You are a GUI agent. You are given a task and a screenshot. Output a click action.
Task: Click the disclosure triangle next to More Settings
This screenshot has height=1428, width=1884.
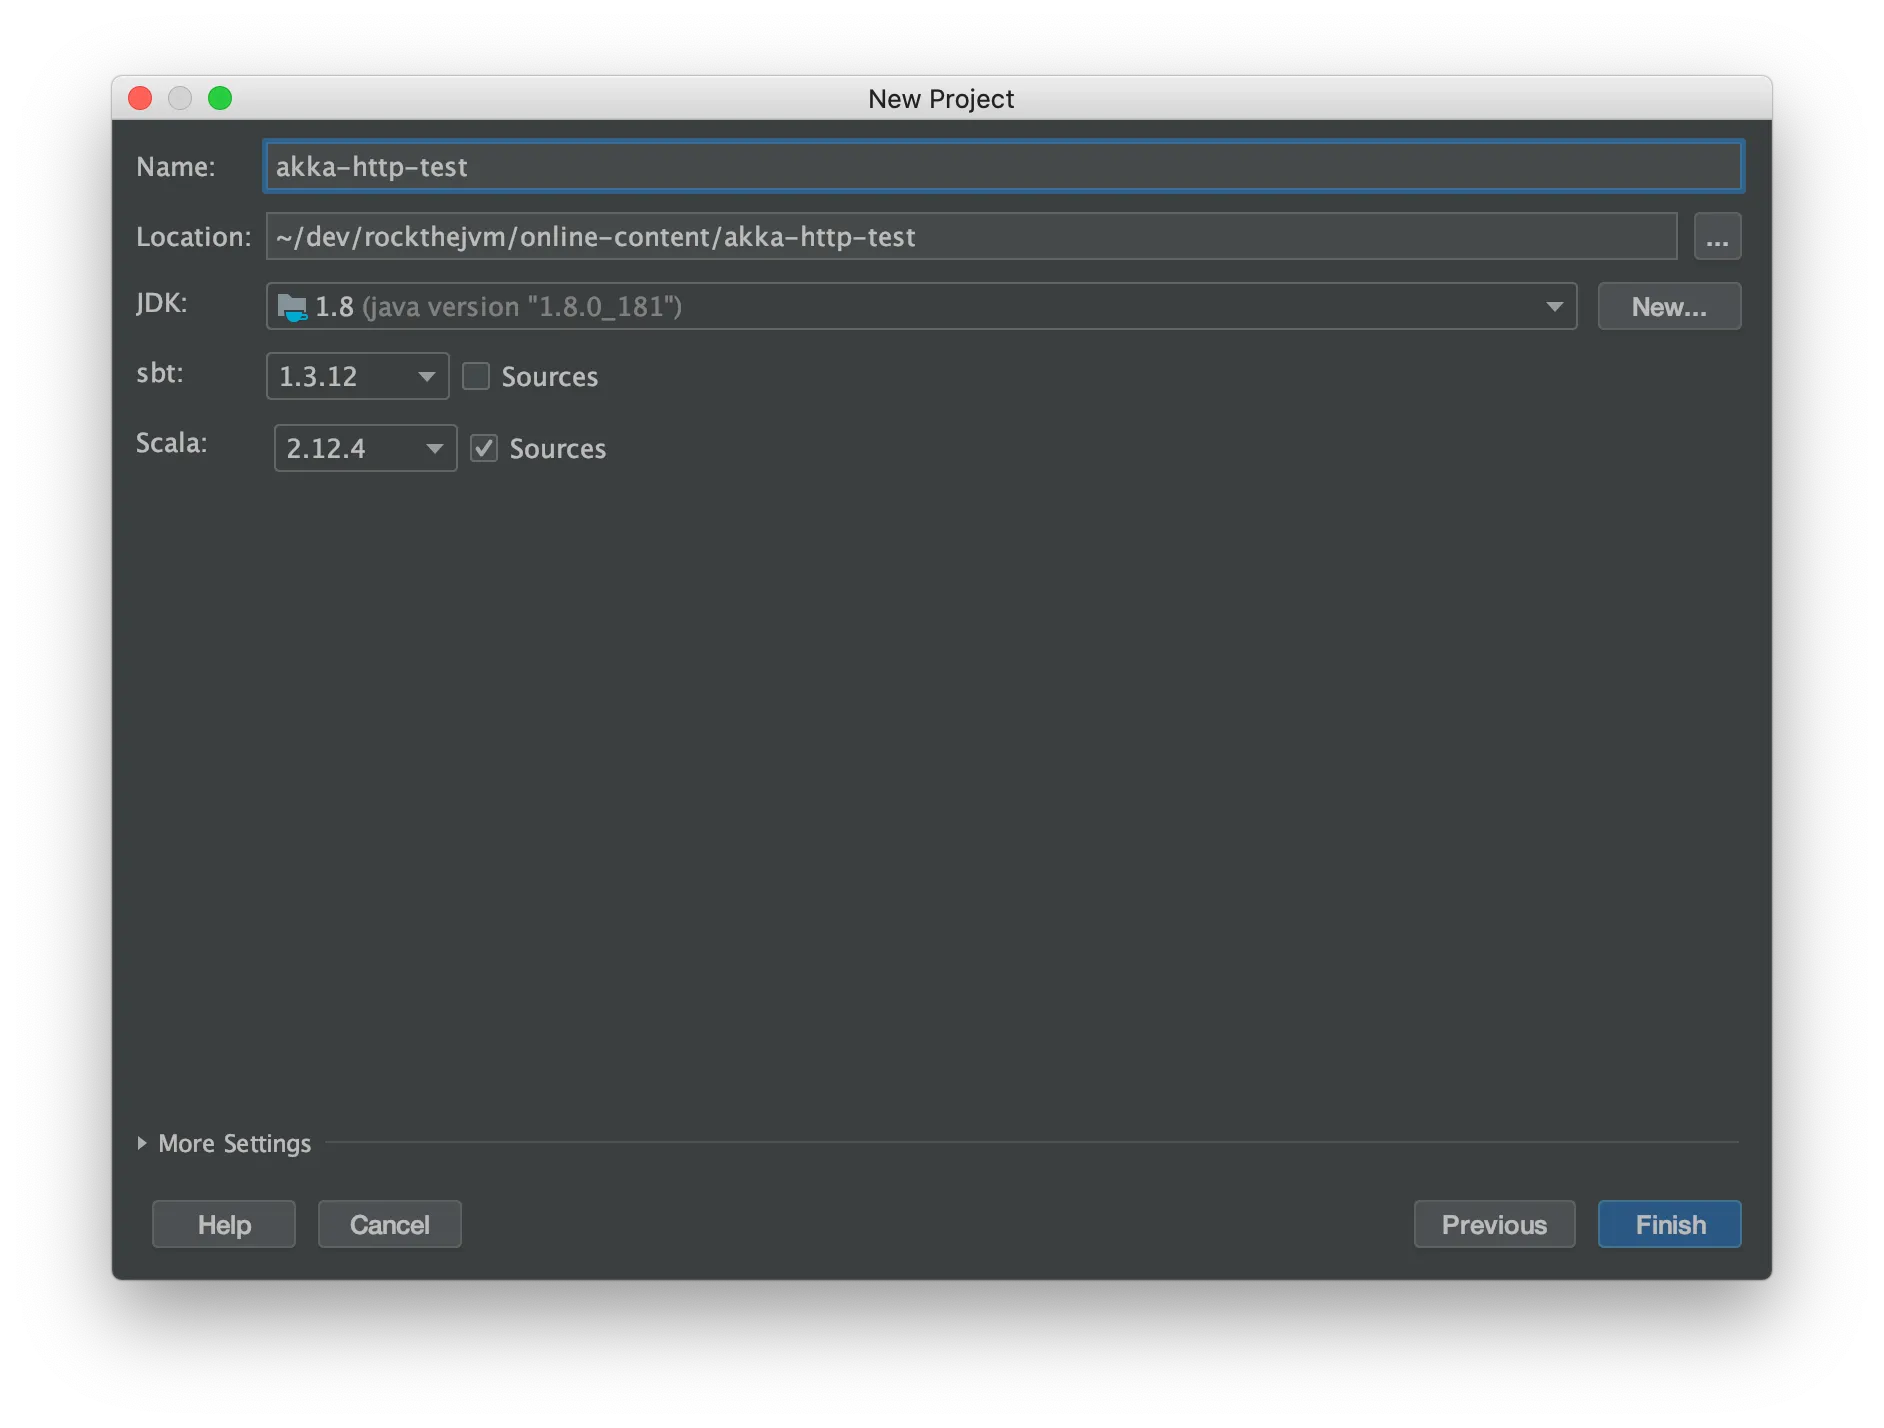142,1143
